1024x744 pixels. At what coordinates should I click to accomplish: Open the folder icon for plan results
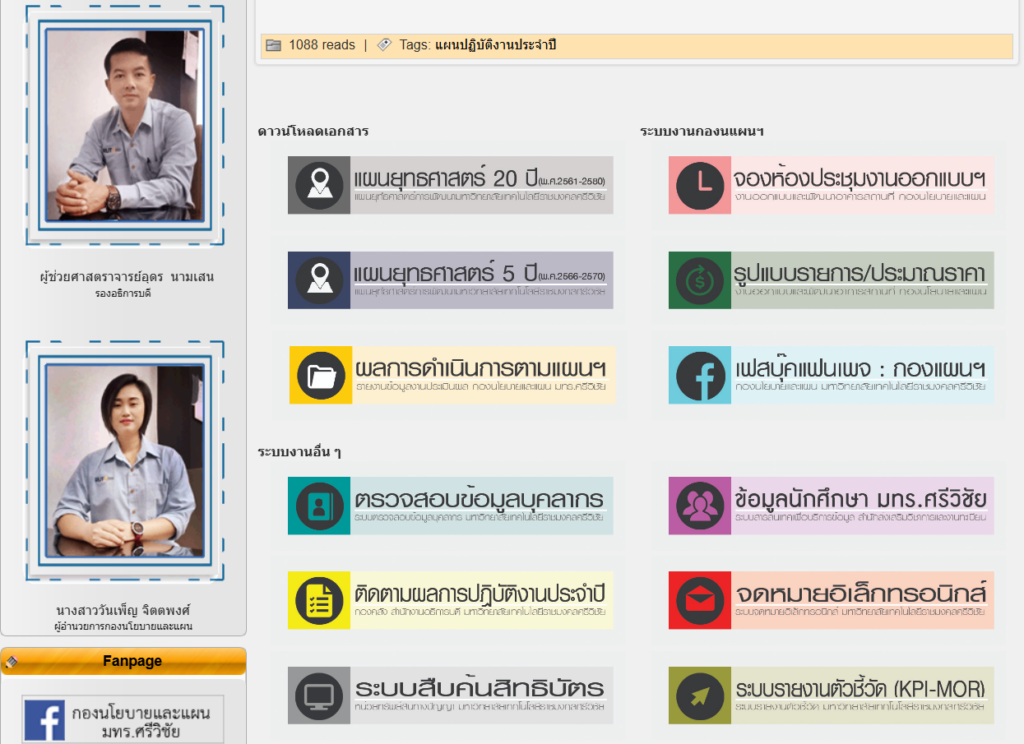click(321, 375)
